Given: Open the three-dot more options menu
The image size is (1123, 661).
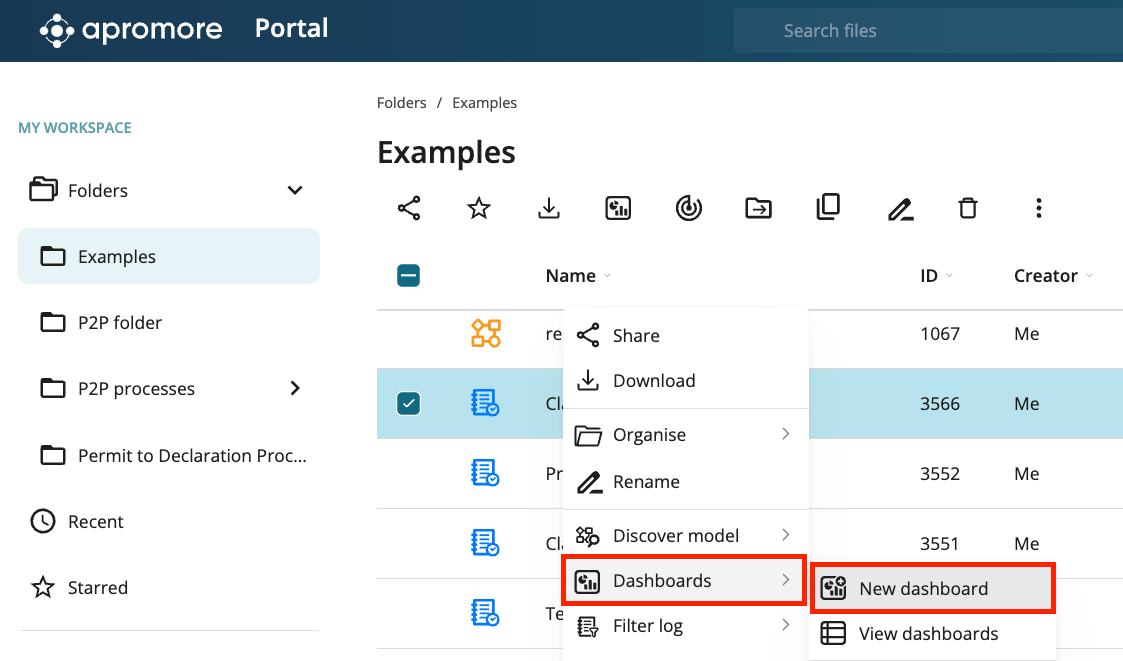Looking at the screenshot, I should coord(1039,208).
